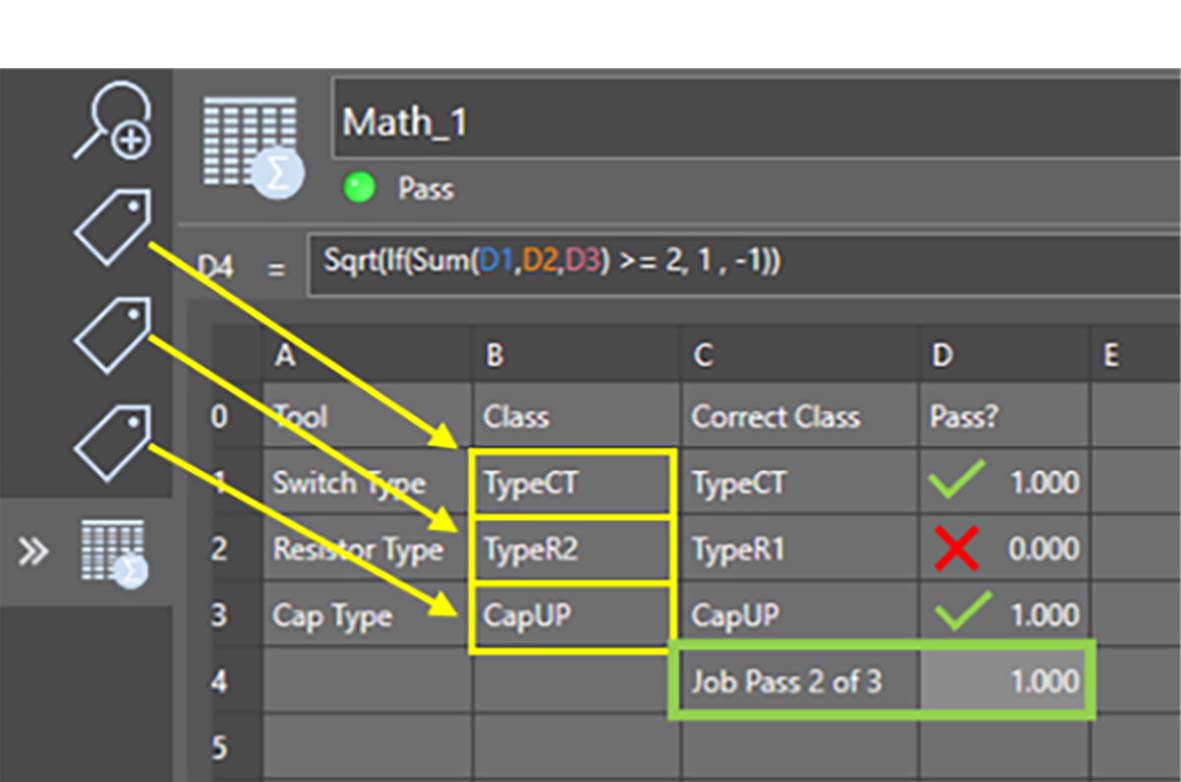Image resolution: width=1181 pixels, height=782 pixels.
Task: Select column C header
Action: [800, 355]
